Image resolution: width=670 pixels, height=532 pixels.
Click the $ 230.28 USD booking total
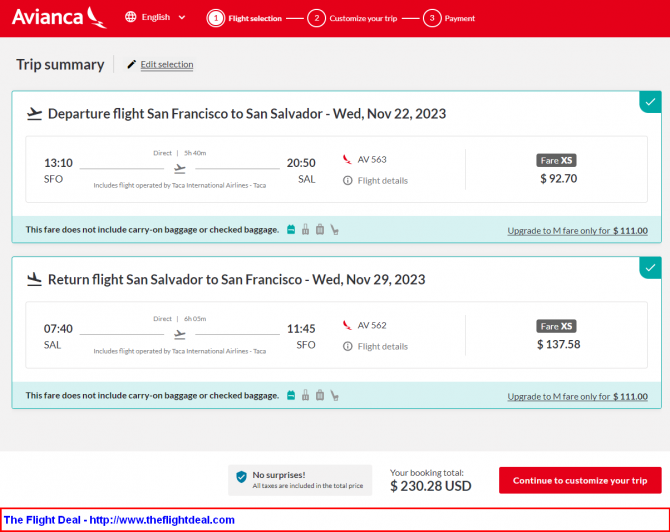[x=430, y=486]
